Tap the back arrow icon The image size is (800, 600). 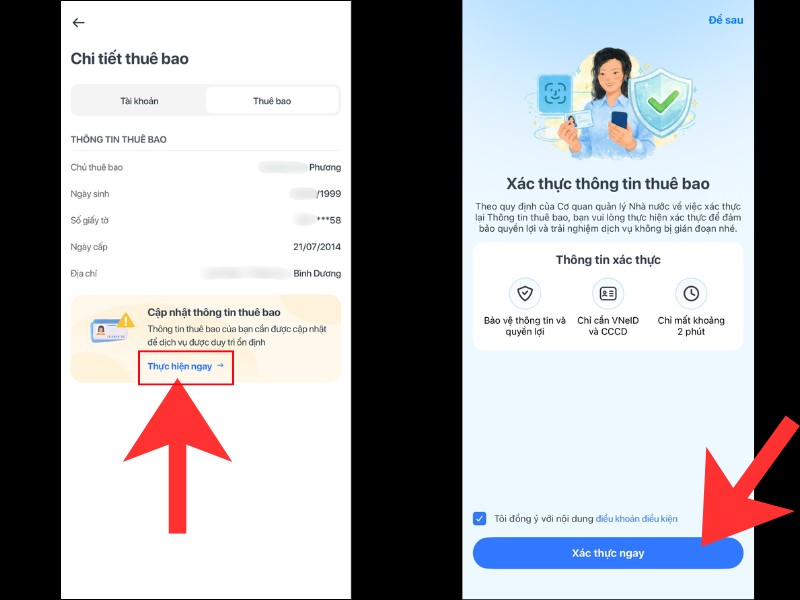[x=79, y=22]
